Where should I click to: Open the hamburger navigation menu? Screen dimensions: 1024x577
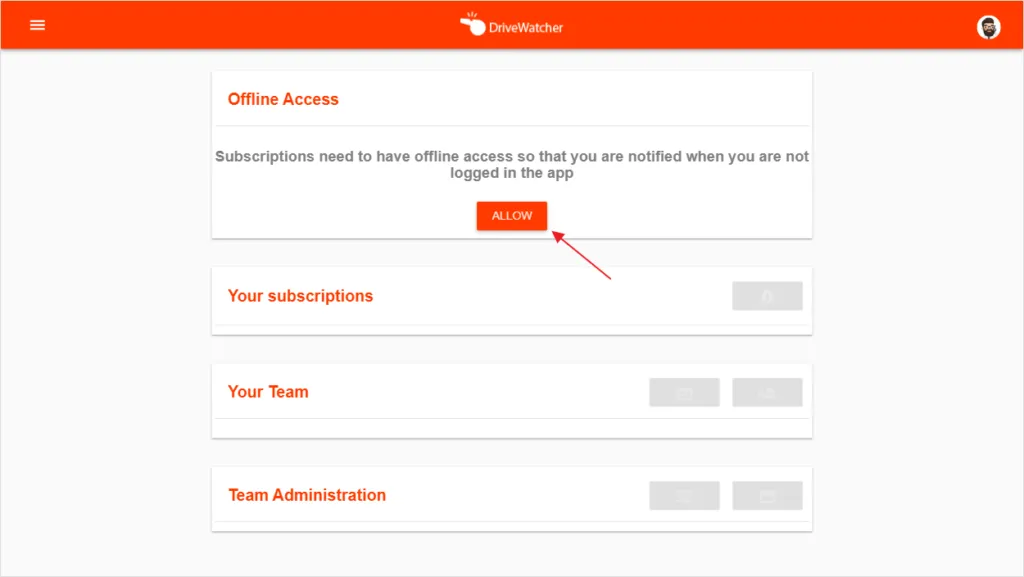(37, 25)
